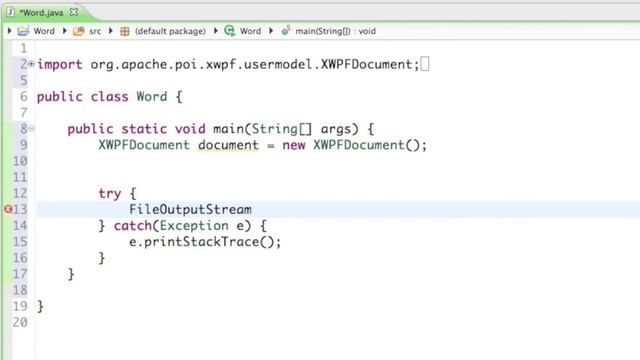Expand breadcrumb arrow before src
The image size is (640, 360).
(64, 31)
